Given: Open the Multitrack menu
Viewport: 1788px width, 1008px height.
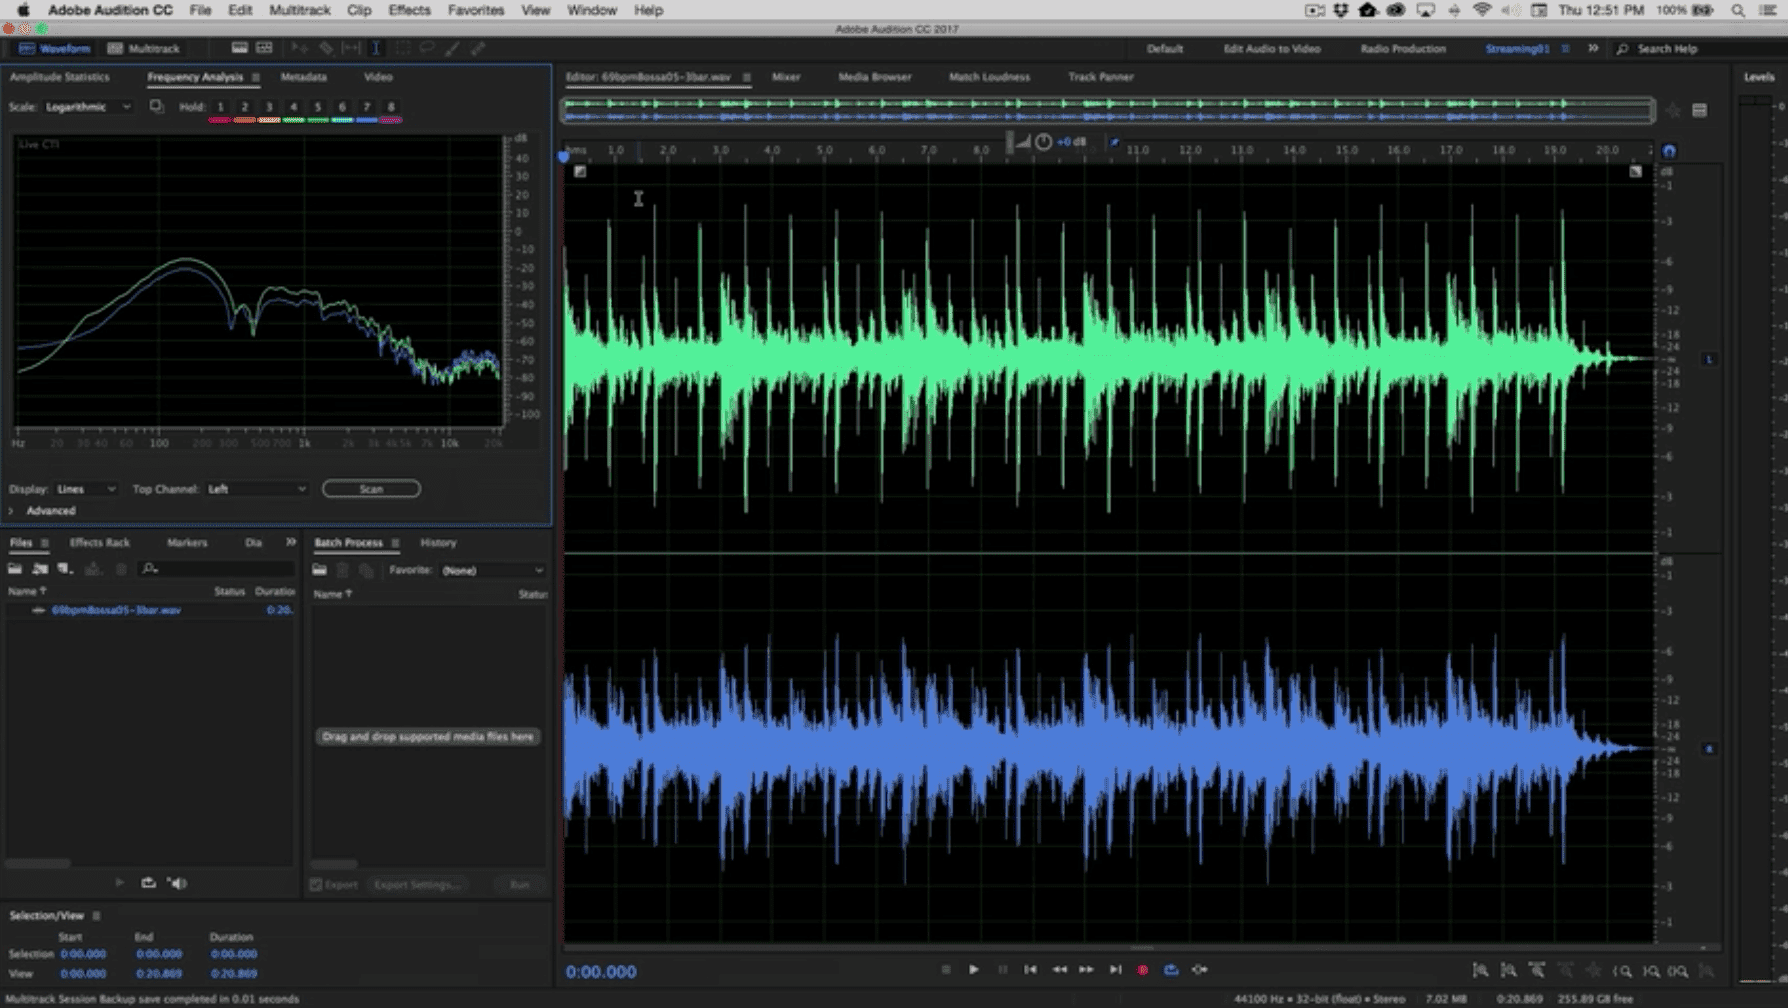Looking at the screenshot, I should pyautogui.click(x=299, y=10).
